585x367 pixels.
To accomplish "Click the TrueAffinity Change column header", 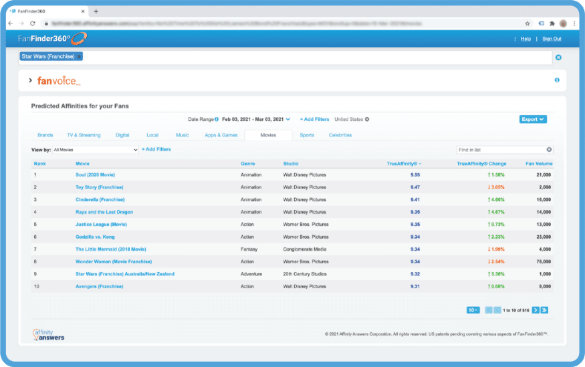I will 482,164.
